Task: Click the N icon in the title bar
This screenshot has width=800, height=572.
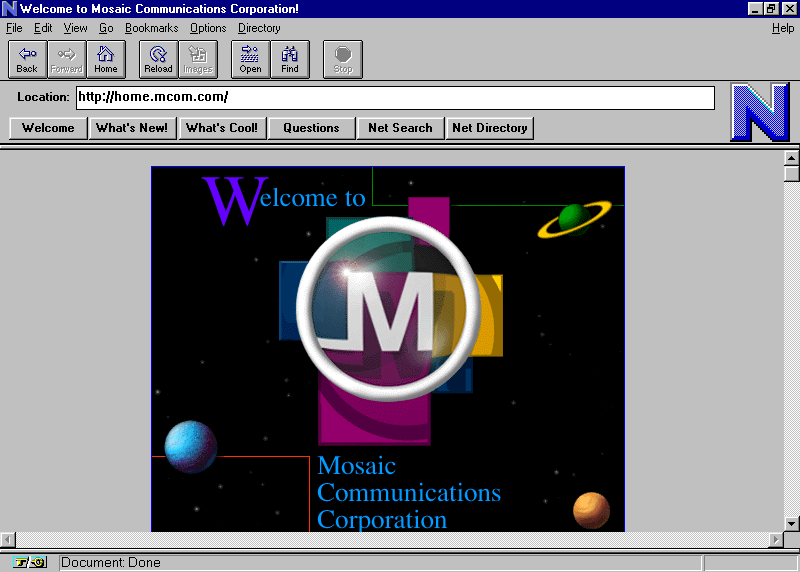Action: click(9, 9)
